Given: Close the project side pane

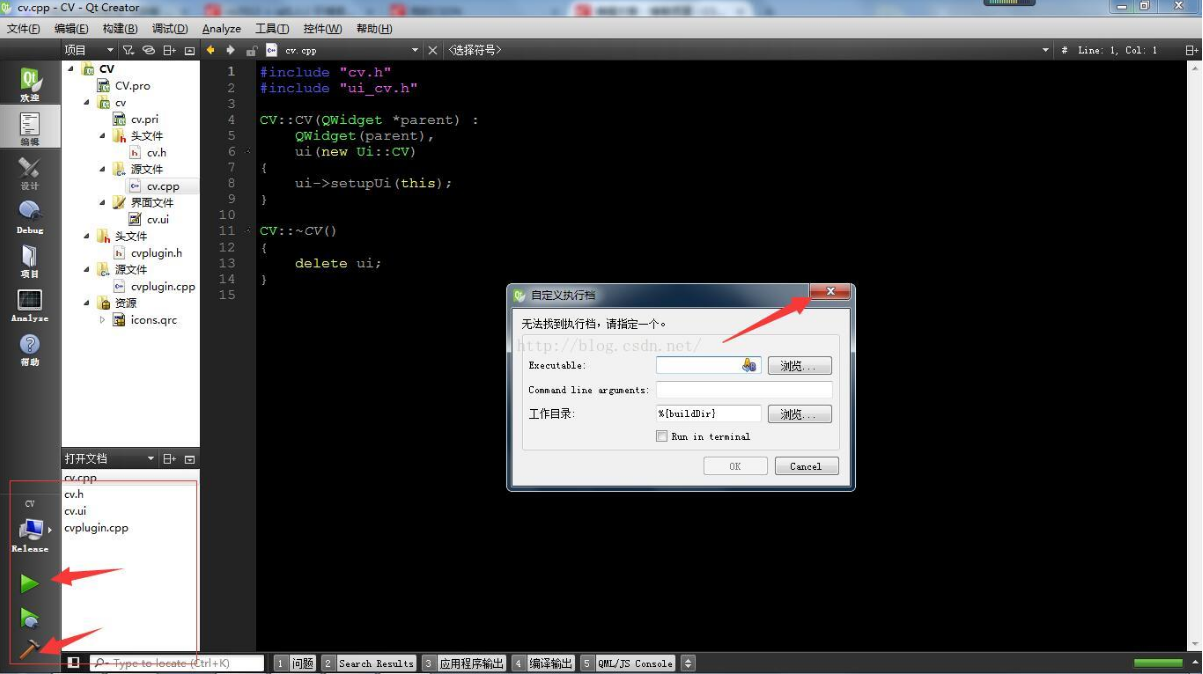Looking at the screenshot, I should 189,50.
